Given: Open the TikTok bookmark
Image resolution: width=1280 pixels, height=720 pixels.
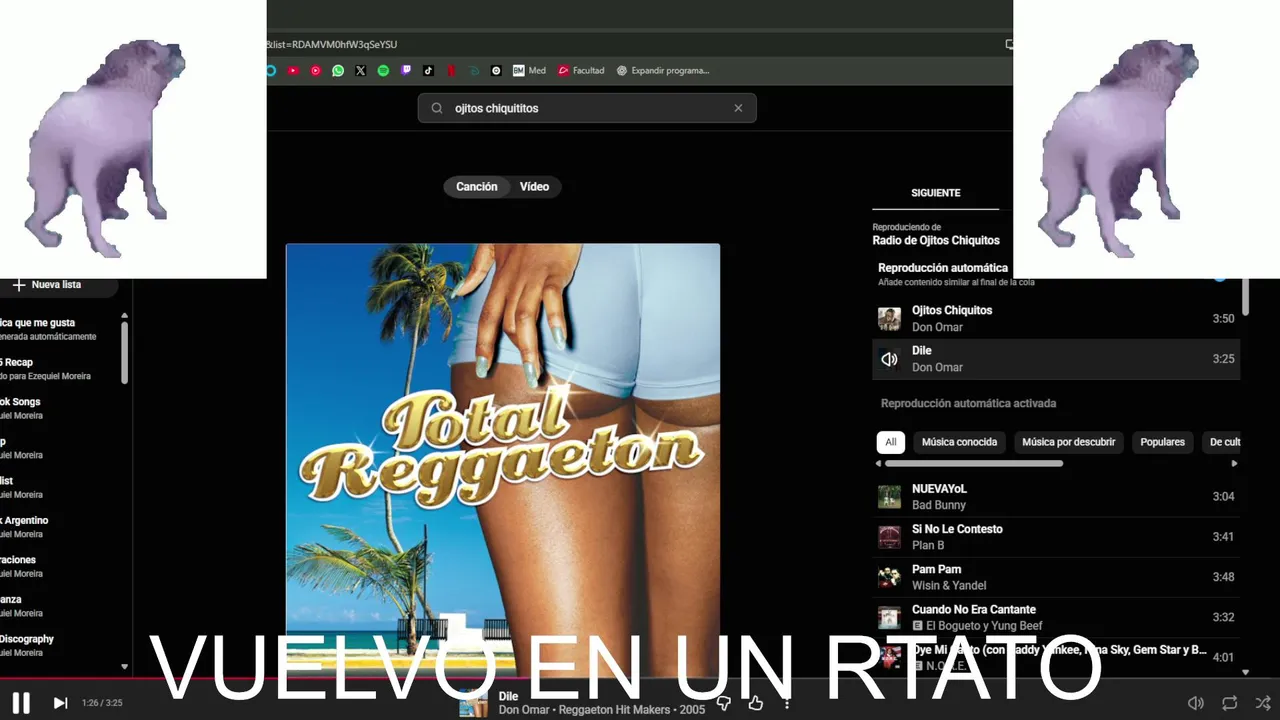Looking at the screenshot, I should 428,71.
